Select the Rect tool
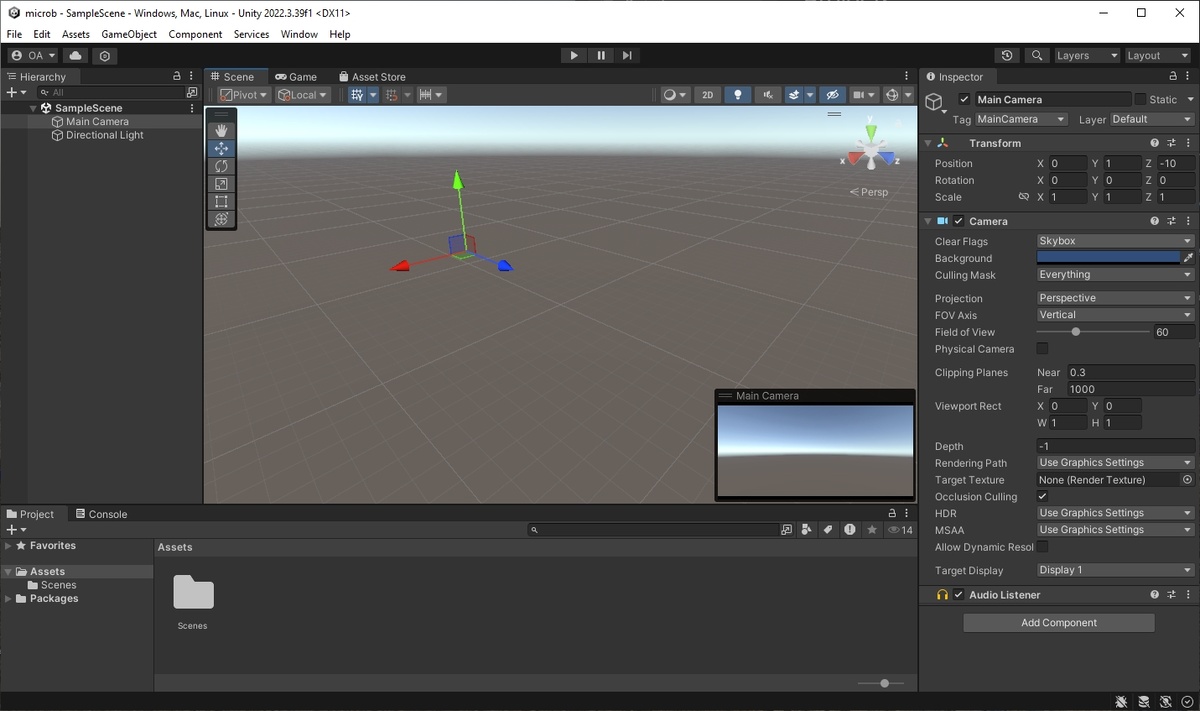 [221, 201]
